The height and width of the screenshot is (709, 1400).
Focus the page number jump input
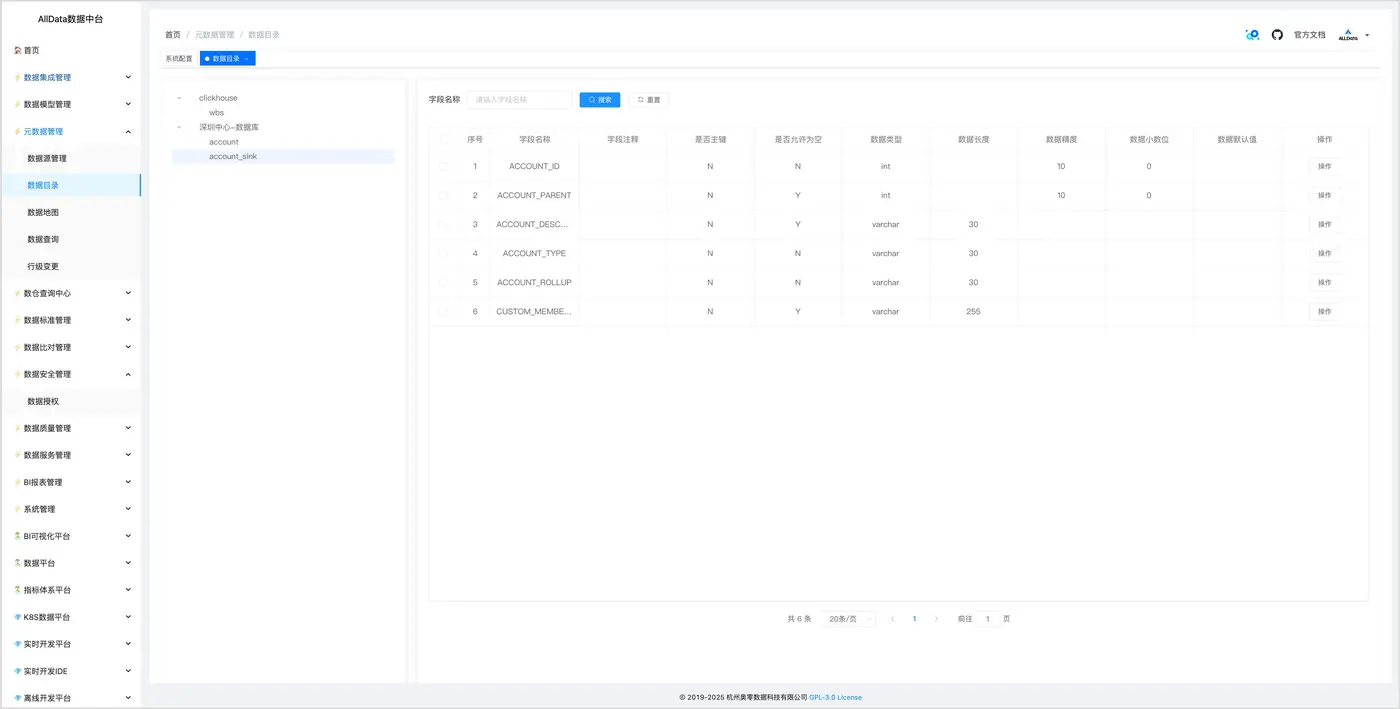[987, 619]
